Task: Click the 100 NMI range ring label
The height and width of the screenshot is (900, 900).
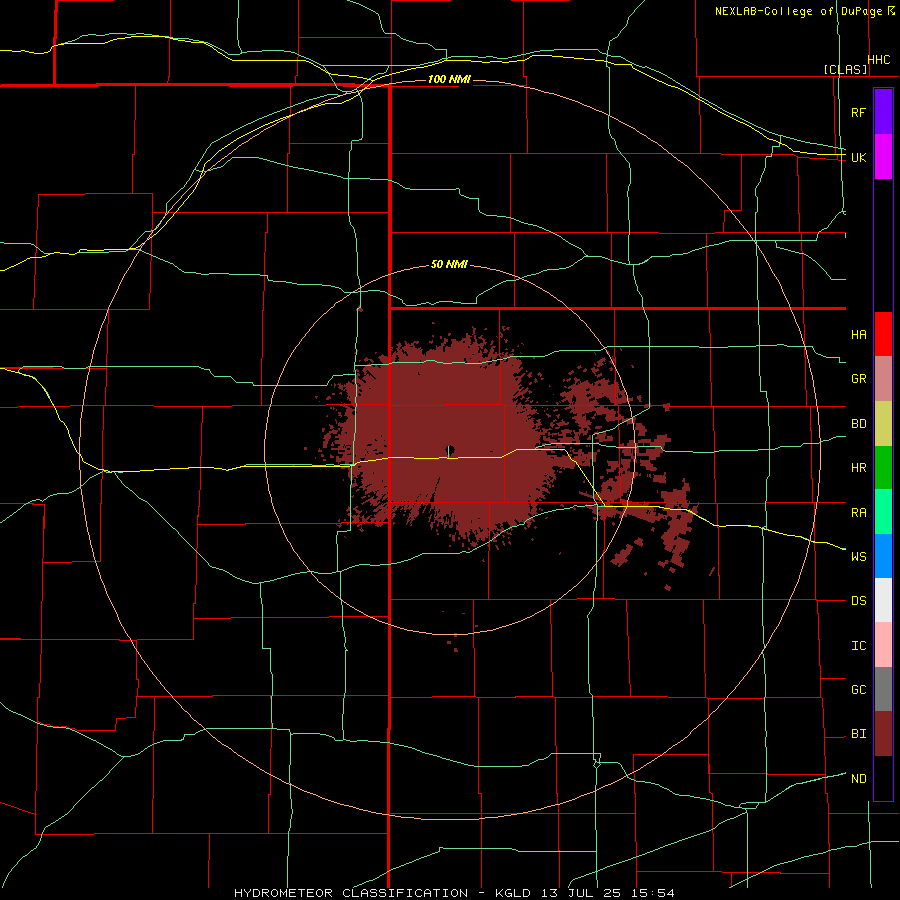Action: [449, 79]
